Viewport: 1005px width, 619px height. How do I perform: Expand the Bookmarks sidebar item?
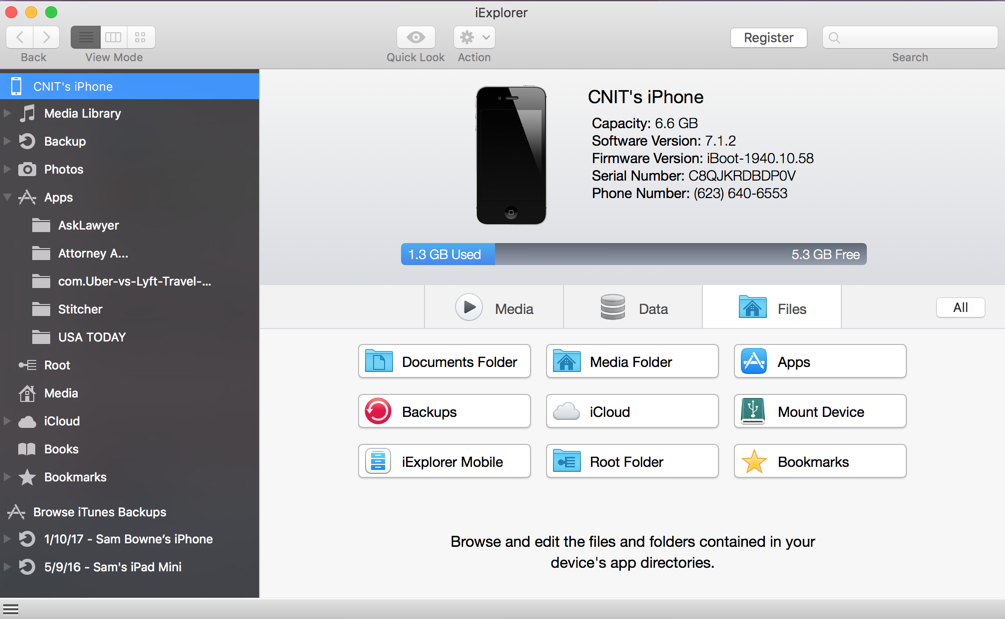[8, 477]
